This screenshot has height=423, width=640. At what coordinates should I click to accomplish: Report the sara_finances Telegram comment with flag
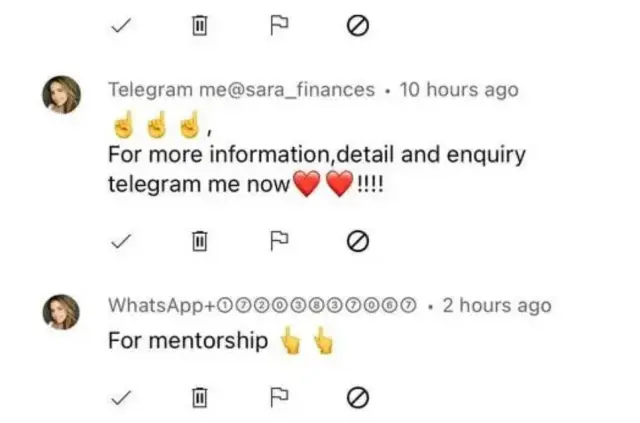click(279, 240)
